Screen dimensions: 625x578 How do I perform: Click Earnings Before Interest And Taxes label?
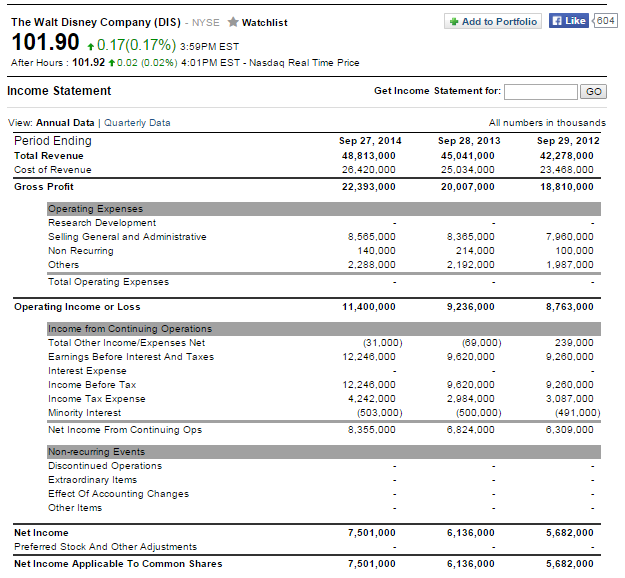pyautogui.click(x=131, y=357)
